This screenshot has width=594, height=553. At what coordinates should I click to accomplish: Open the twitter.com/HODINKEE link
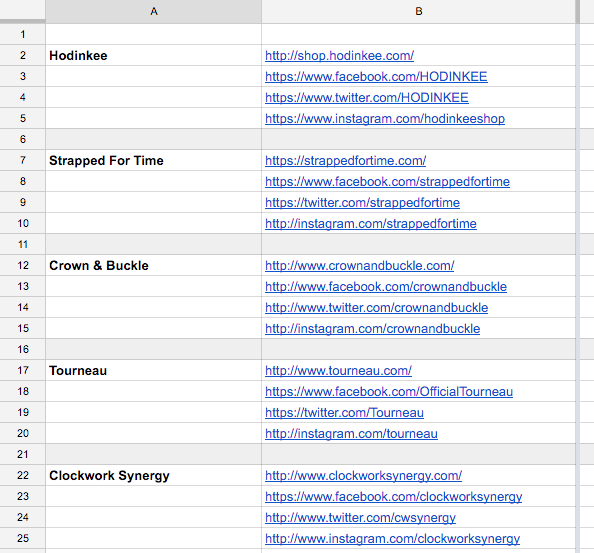[366, 98]
